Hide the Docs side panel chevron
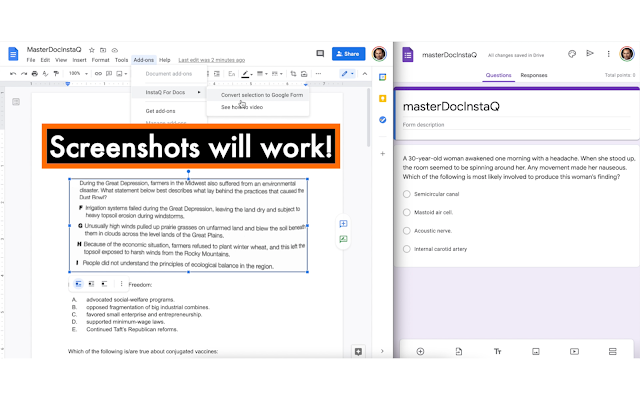This screenshot has height=400, width=640. tap(382, 351)
